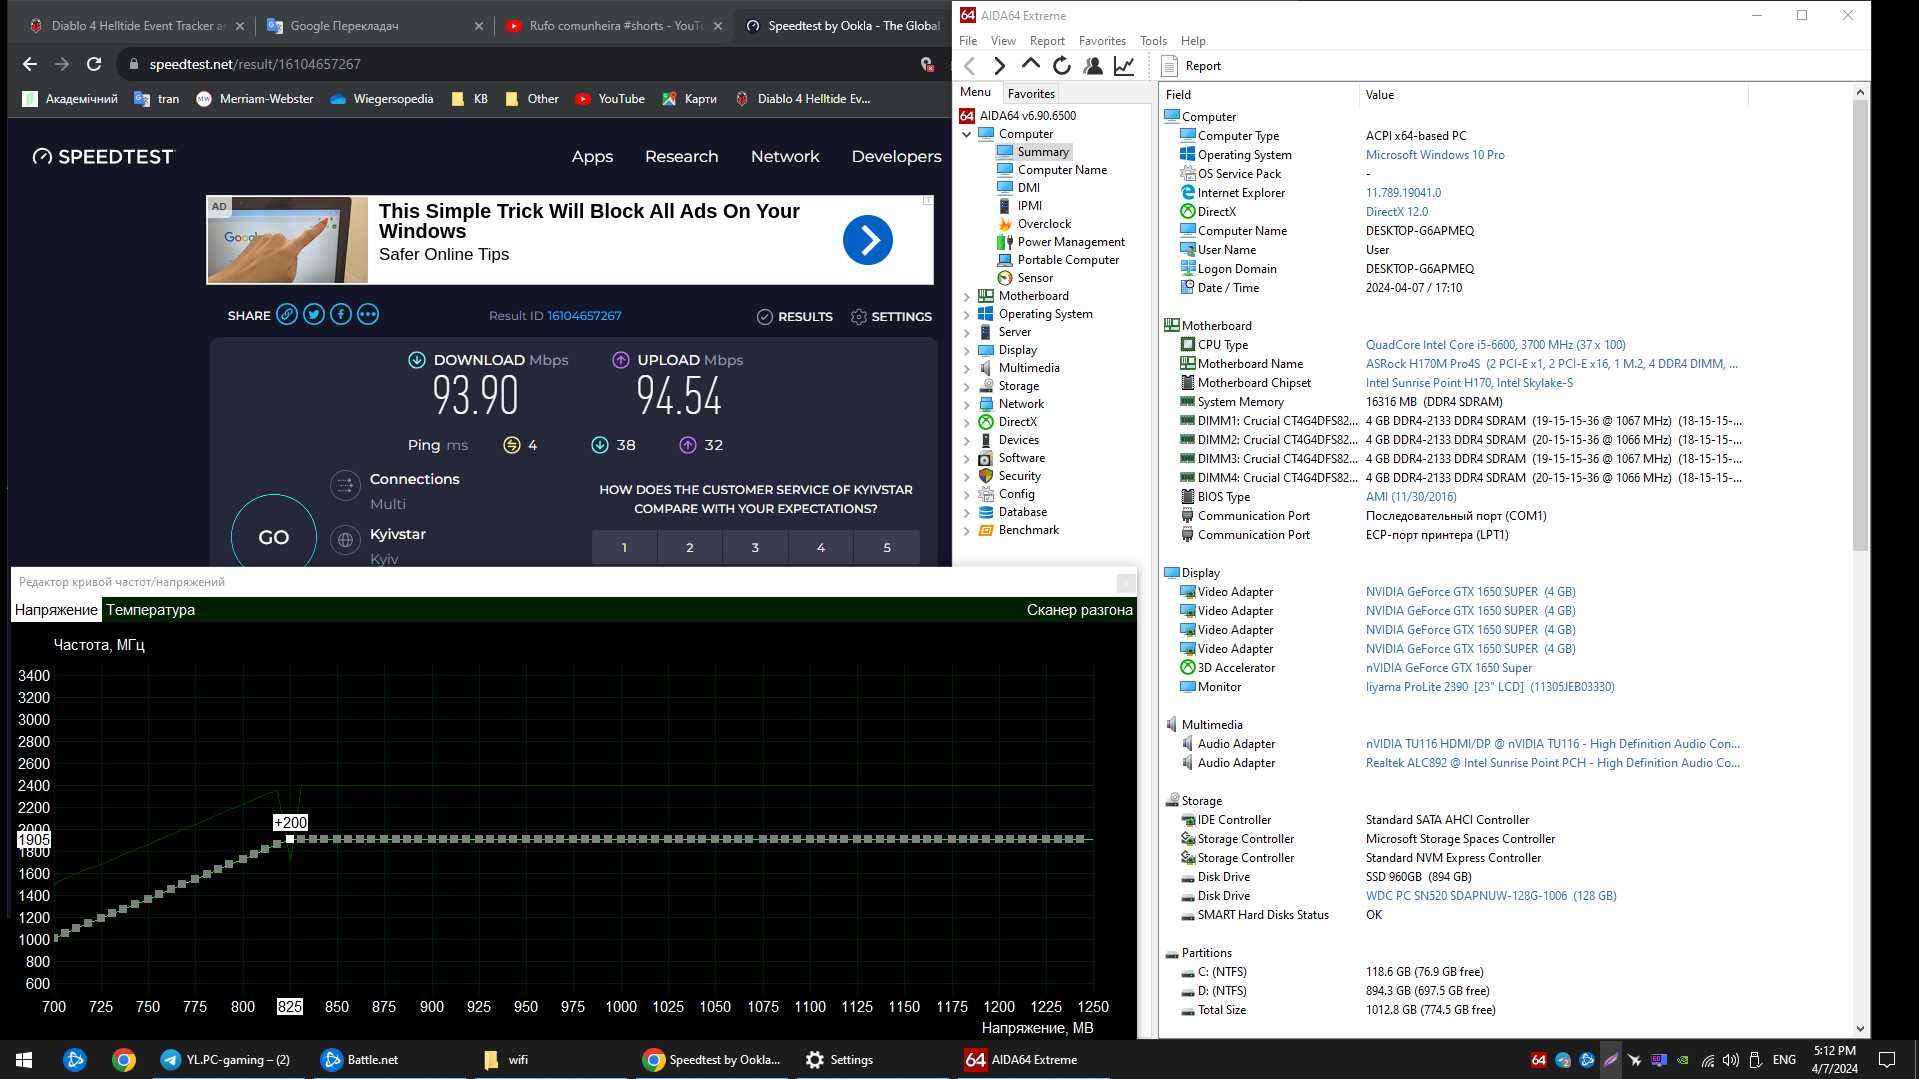Share result on Twitter icon
The image size is (1919, 1079).
point(314,315)
